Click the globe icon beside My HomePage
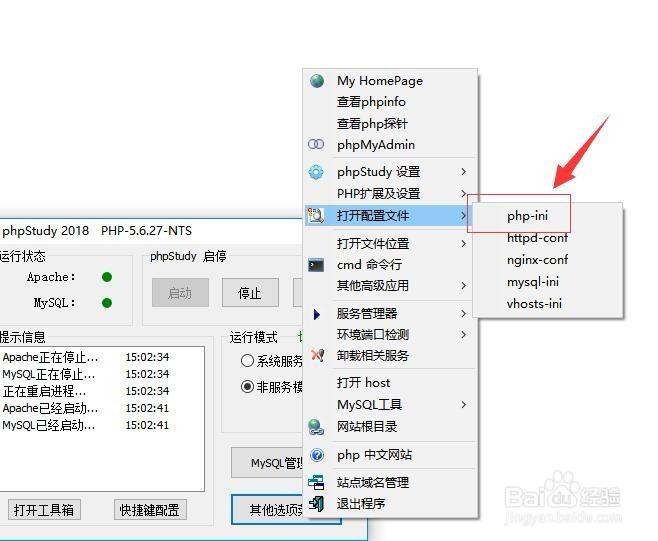658x541 pixels. pyautogui.click(x=317, y=81)
